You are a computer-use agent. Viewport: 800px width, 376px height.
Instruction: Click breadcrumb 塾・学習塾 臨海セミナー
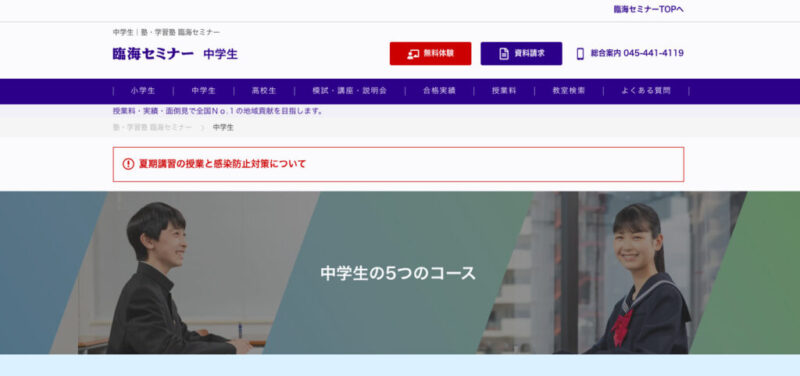[152, 127]
